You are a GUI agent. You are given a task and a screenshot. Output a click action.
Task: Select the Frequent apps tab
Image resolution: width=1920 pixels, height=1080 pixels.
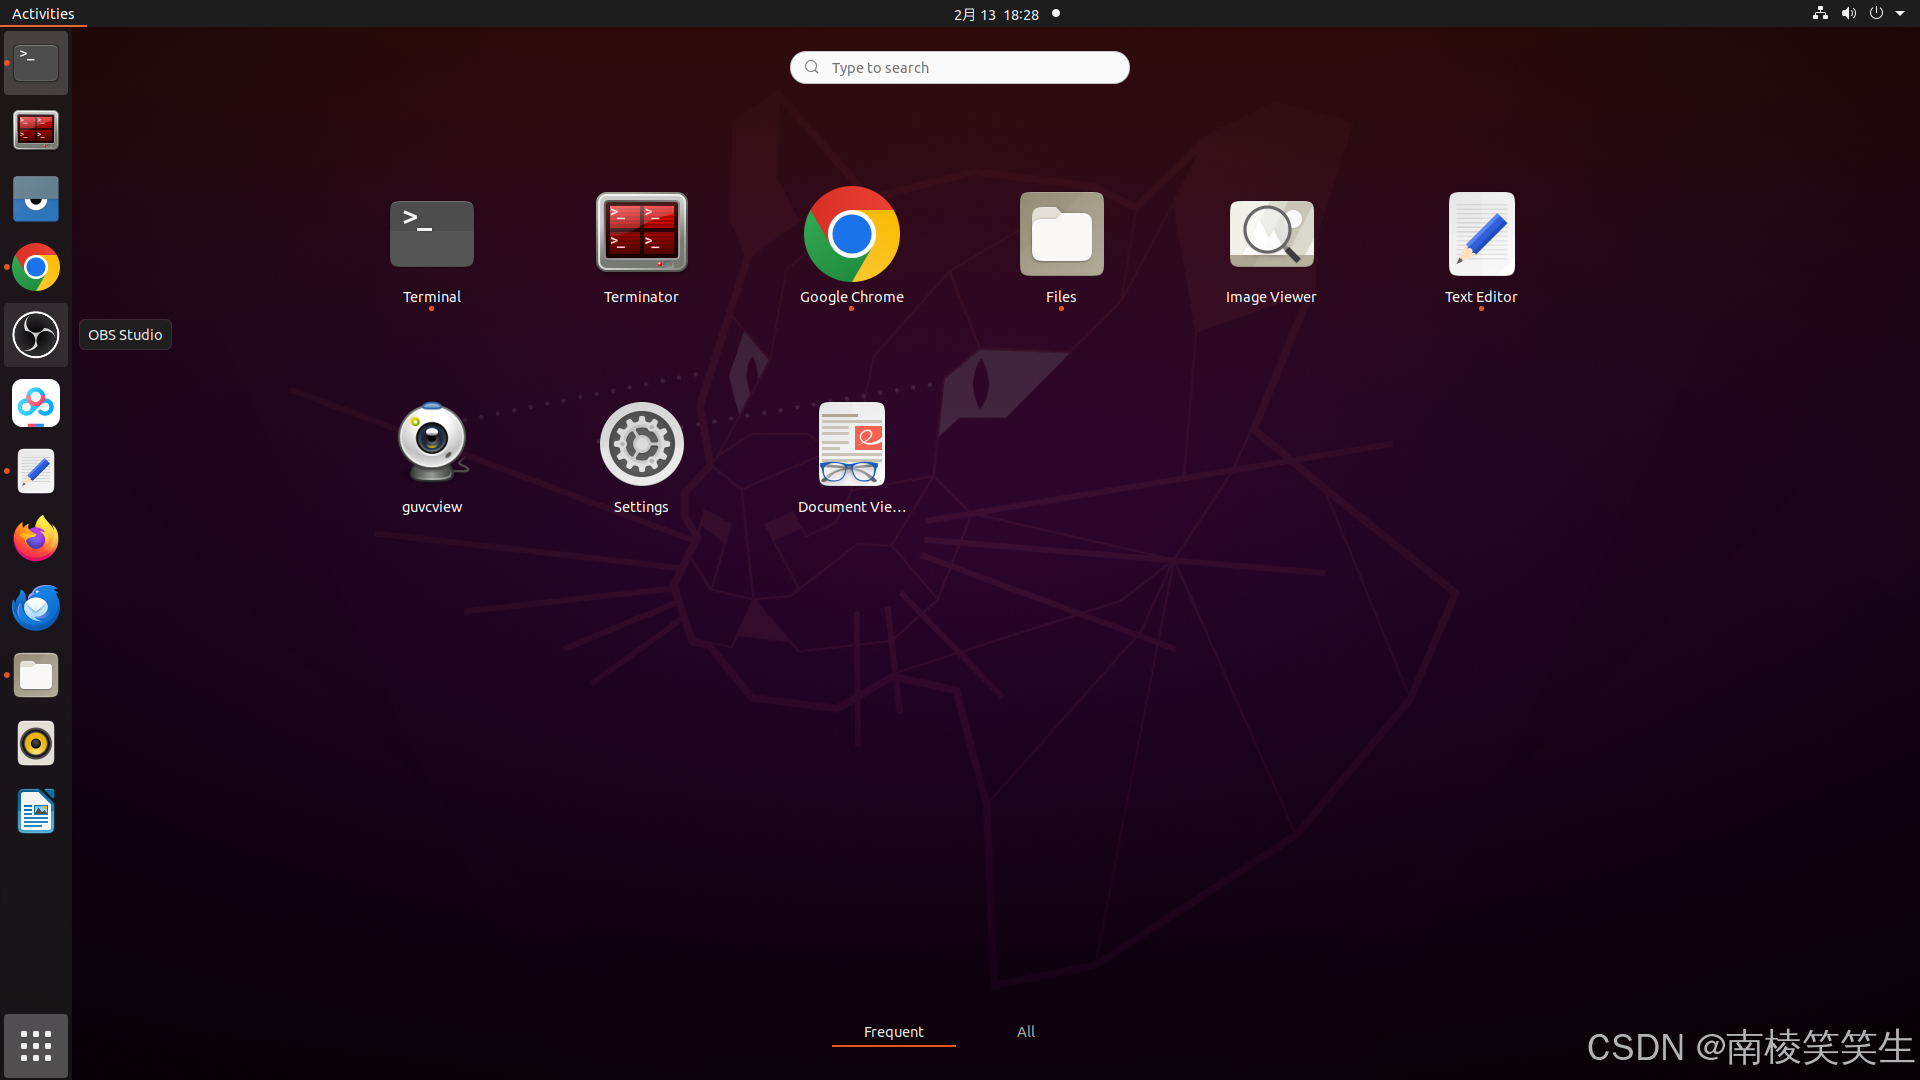[x=893, y=1031]
